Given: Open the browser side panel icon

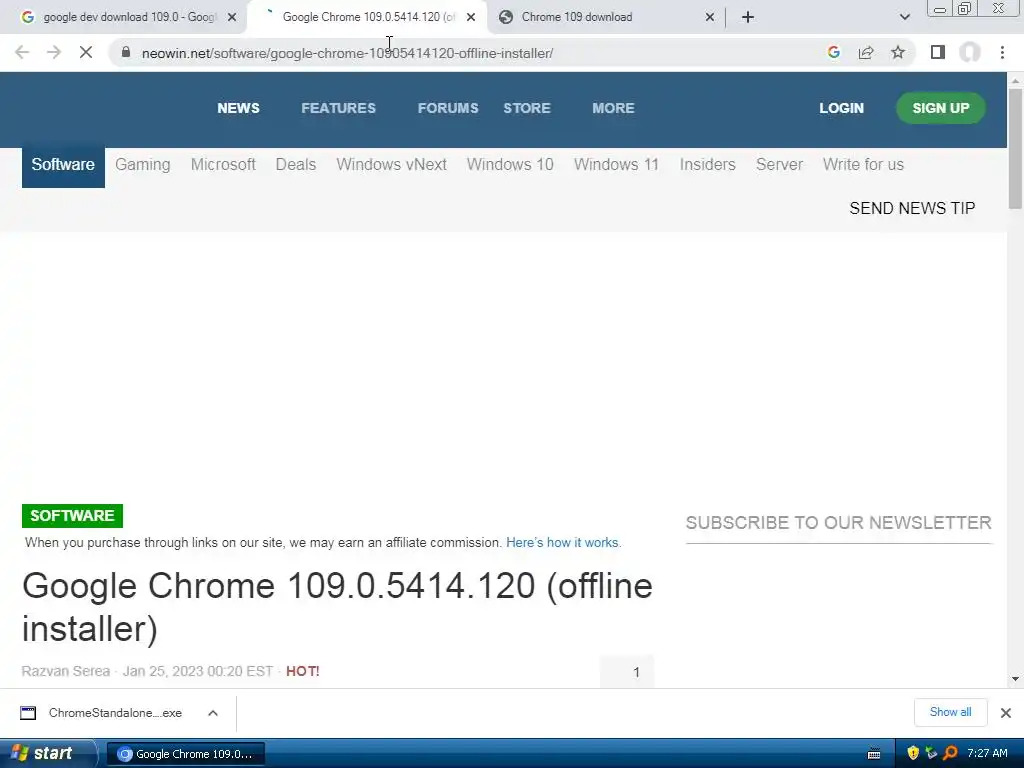Looking at the screenshot, I should click(x=938, y=52).
